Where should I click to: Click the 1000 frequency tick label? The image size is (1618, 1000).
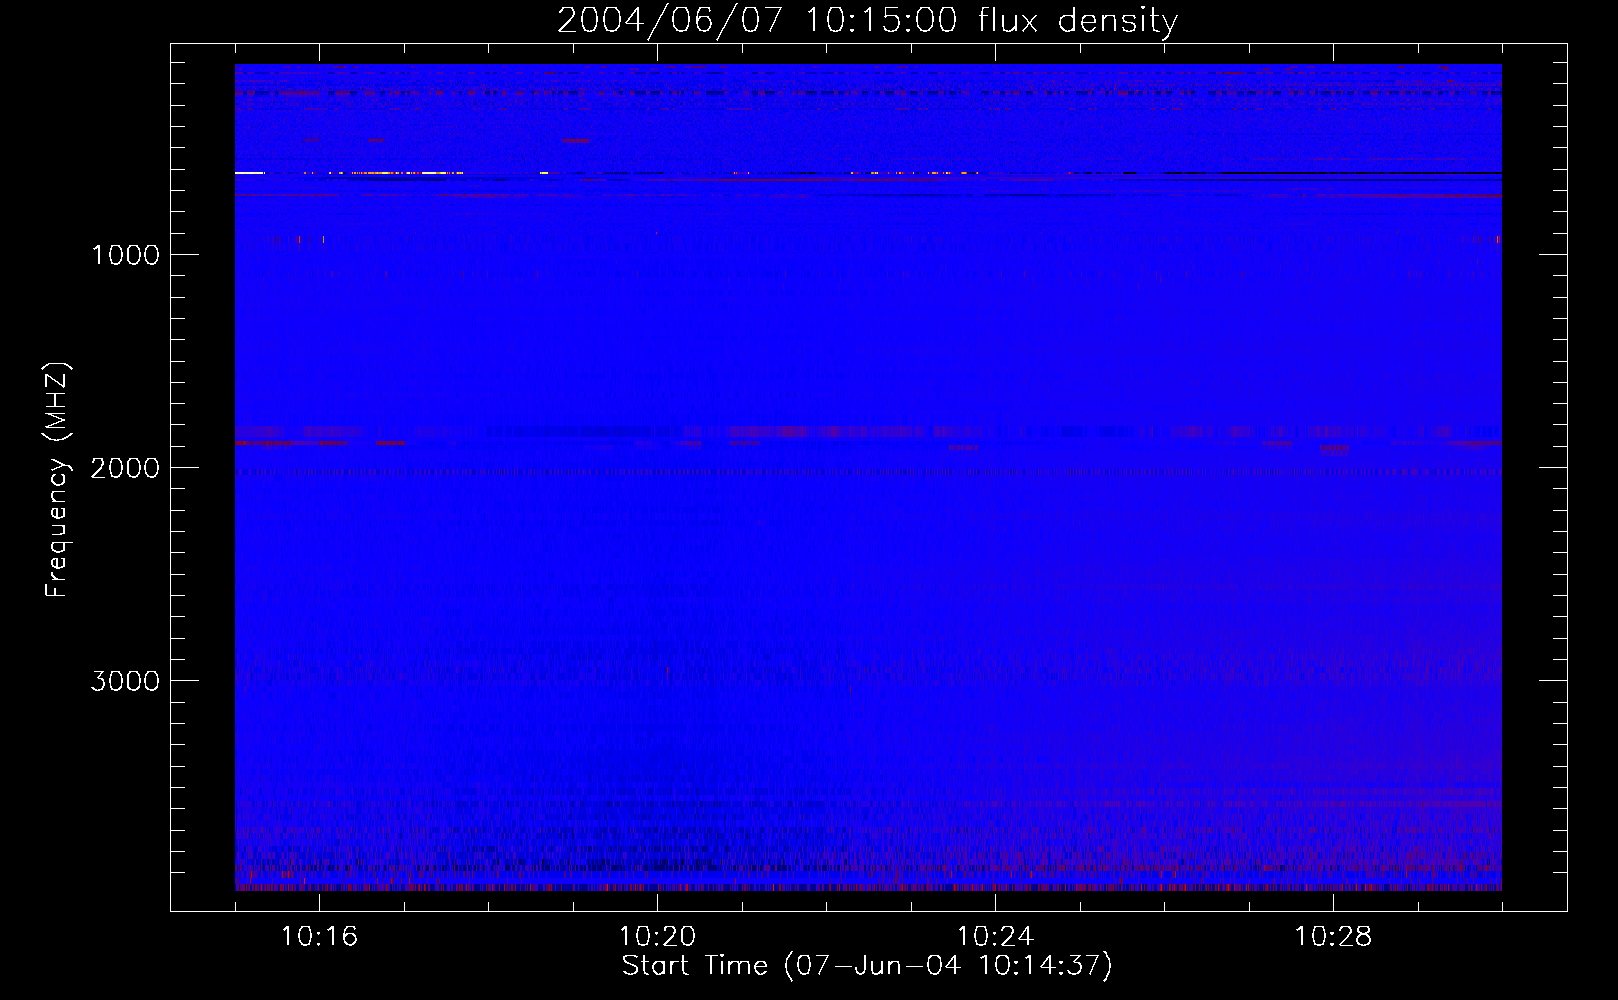click(x=125, y=255)
